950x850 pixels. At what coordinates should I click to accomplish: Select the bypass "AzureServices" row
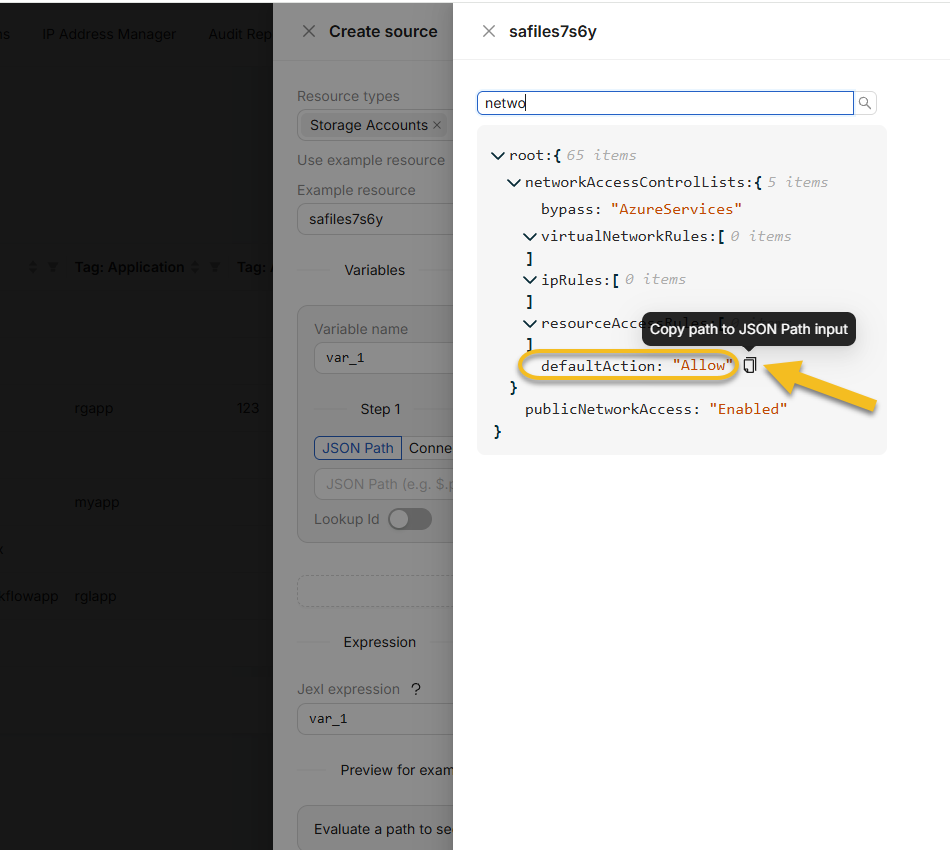click(641, 210)
